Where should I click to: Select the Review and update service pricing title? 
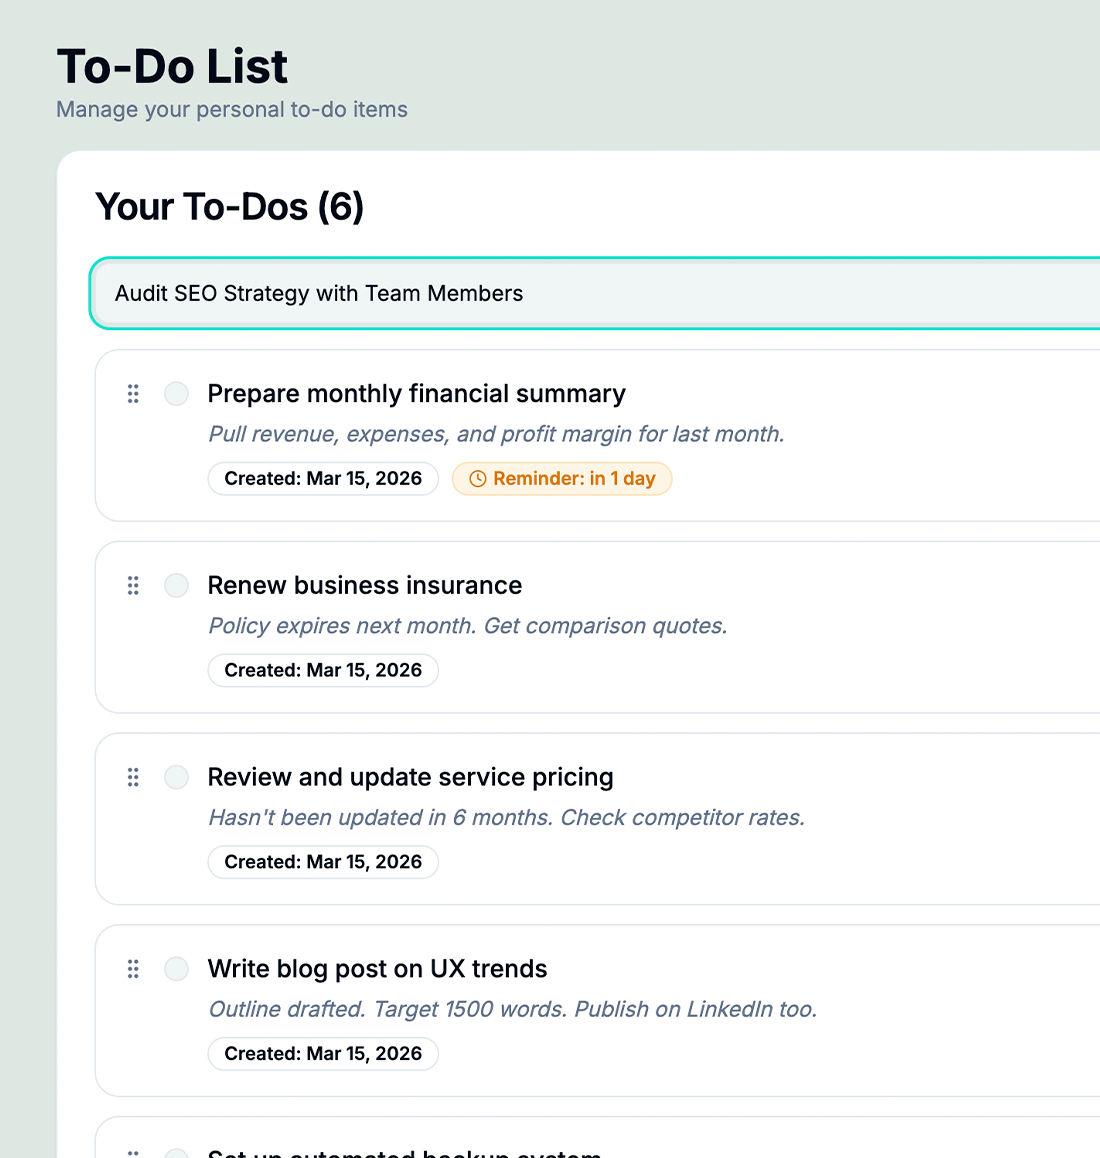click(411, 777)
